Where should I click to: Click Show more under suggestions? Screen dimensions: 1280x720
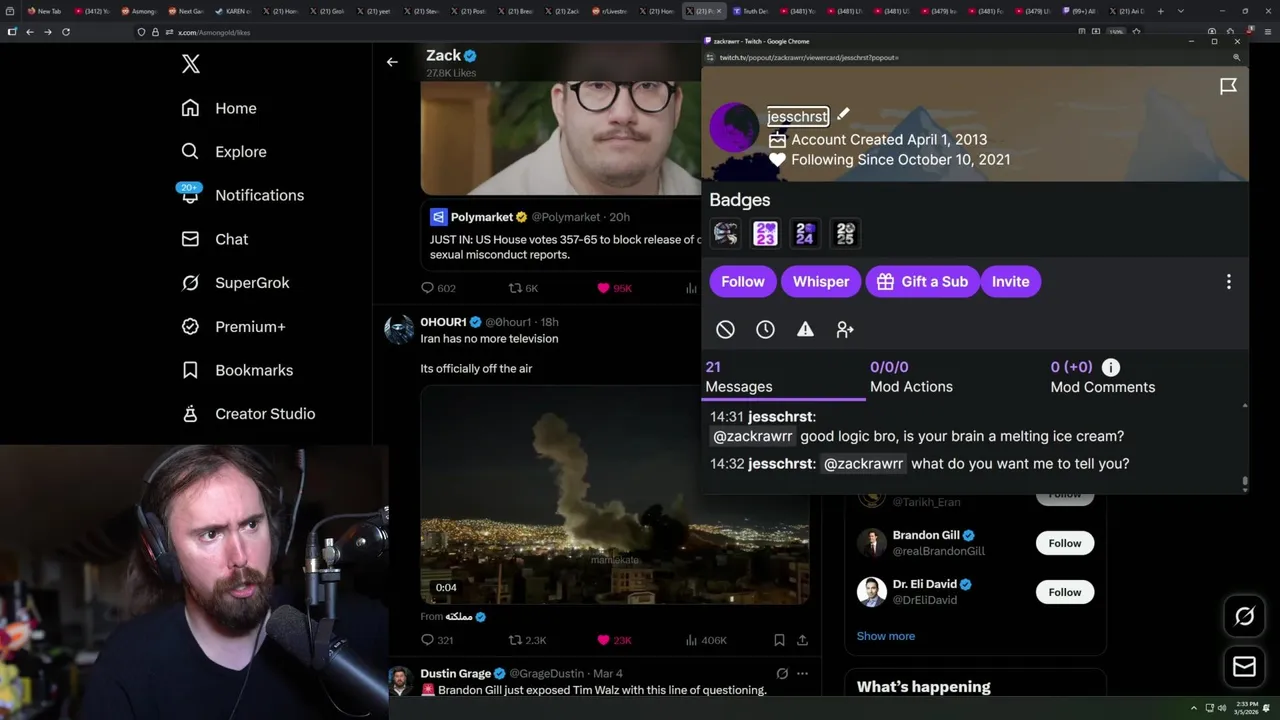[x=885, y=636]
